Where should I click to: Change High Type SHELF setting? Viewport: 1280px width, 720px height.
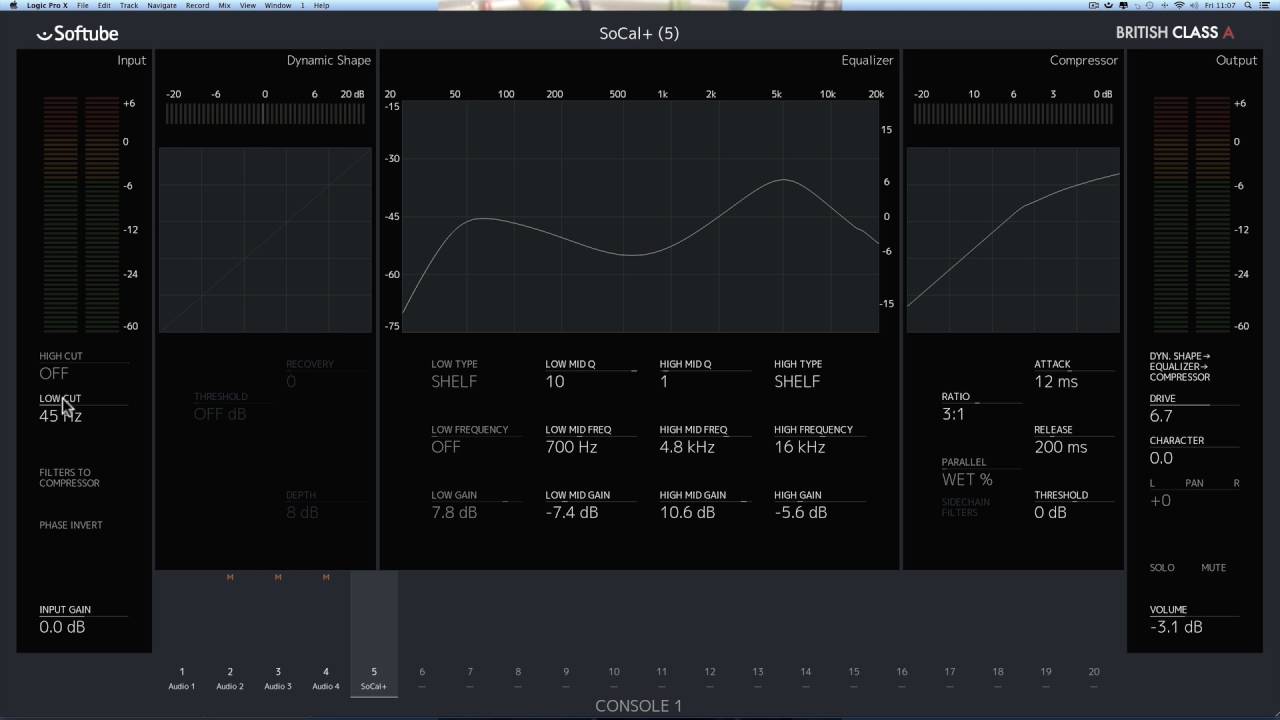click(797, 381)
